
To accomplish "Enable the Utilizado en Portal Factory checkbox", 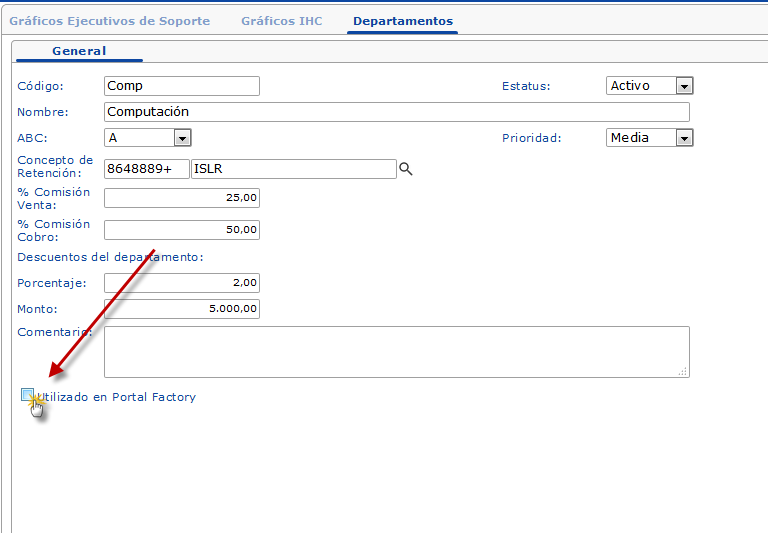I will coord(27,395).
